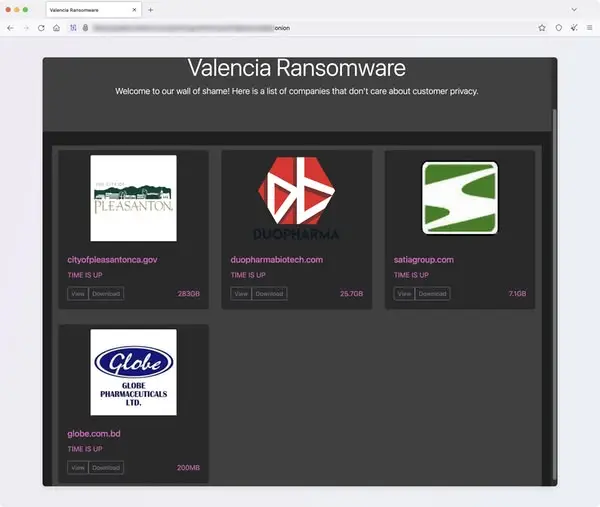Click the duopharmabiotech.com link
The image size is (600, 507).
click(277, 260)
